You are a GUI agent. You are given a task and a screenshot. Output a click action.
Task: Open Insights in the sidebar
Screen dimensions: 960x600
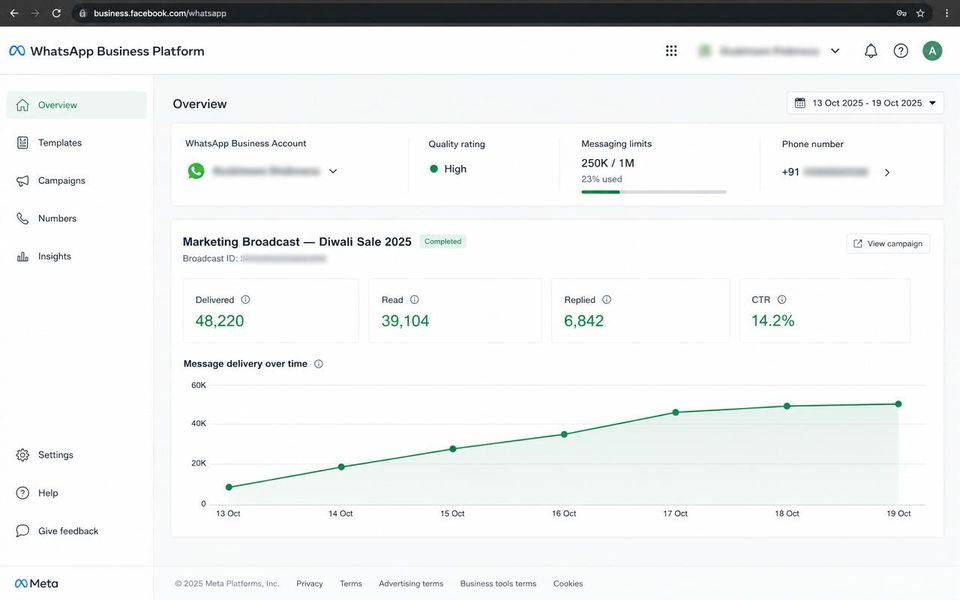[77, 257]
